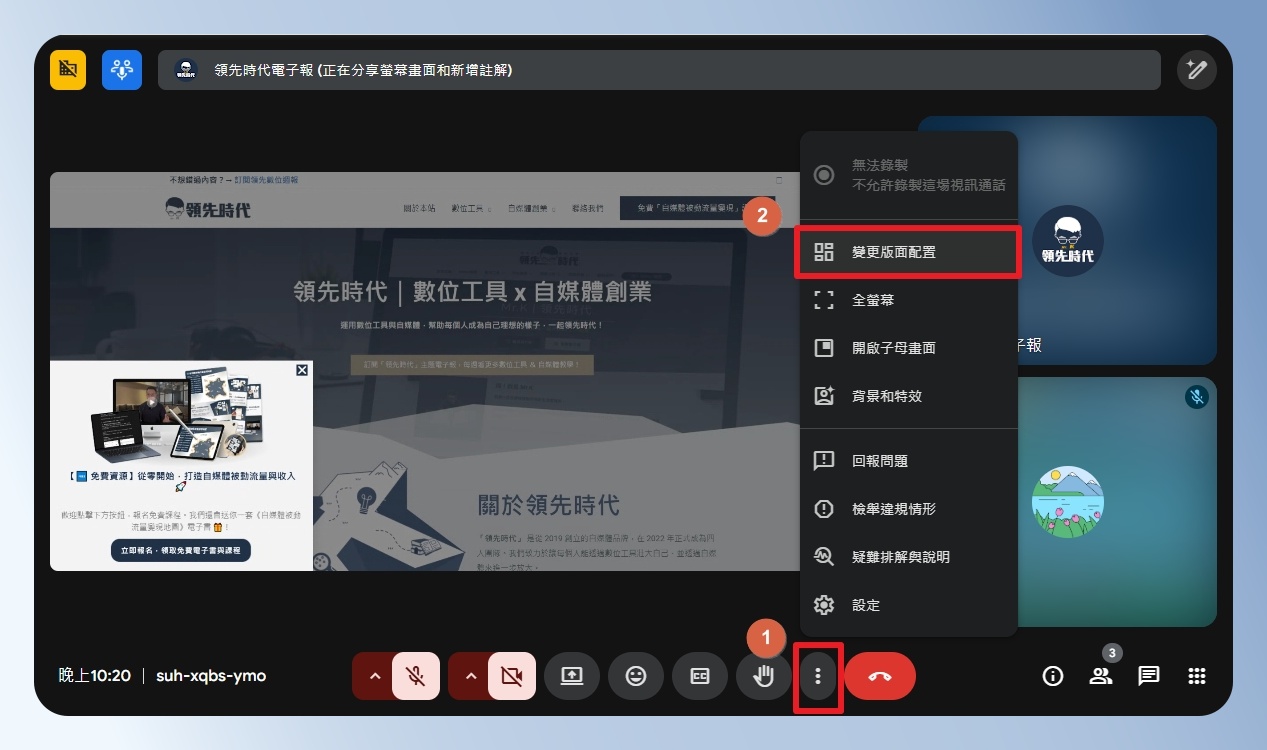
Task: Click the fullscreen brackets icon
Action: (824, 300)
